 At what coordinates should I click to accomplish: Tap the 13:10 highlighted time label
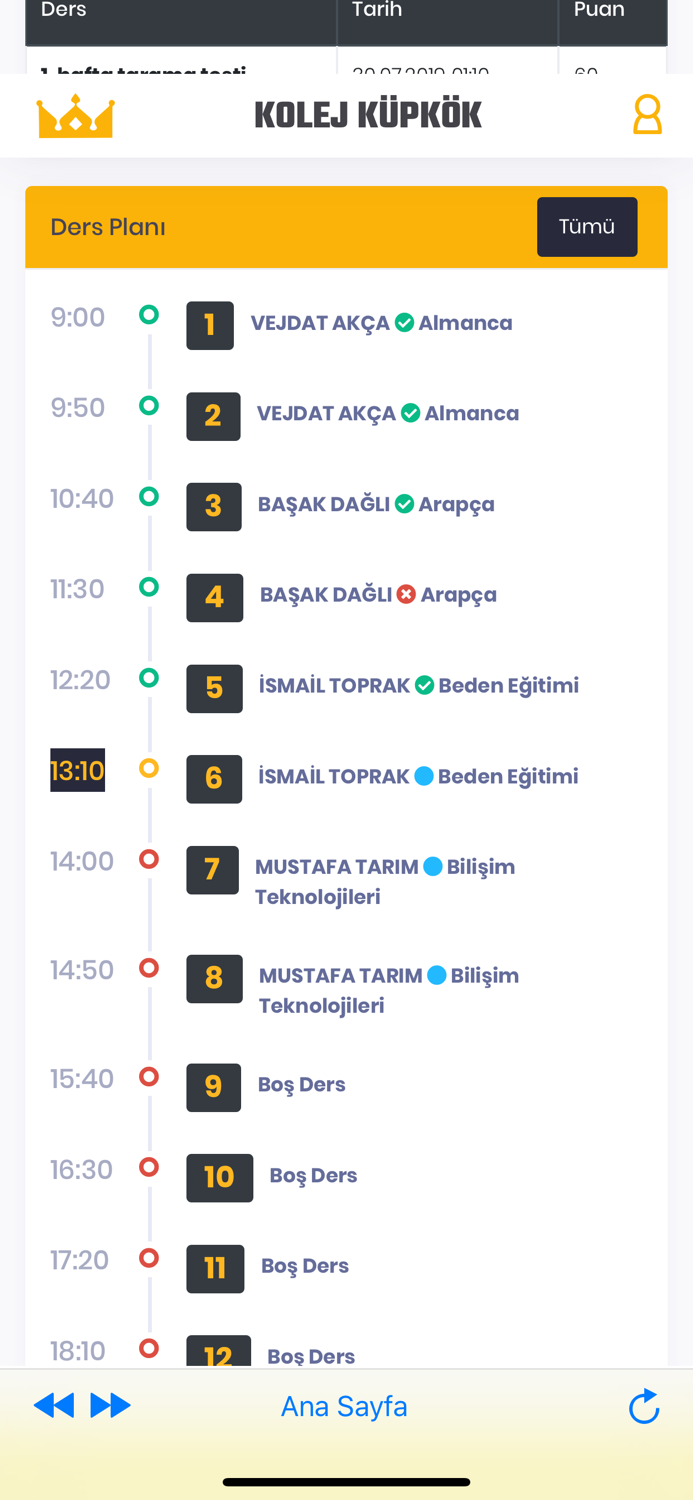click(77, 770)
